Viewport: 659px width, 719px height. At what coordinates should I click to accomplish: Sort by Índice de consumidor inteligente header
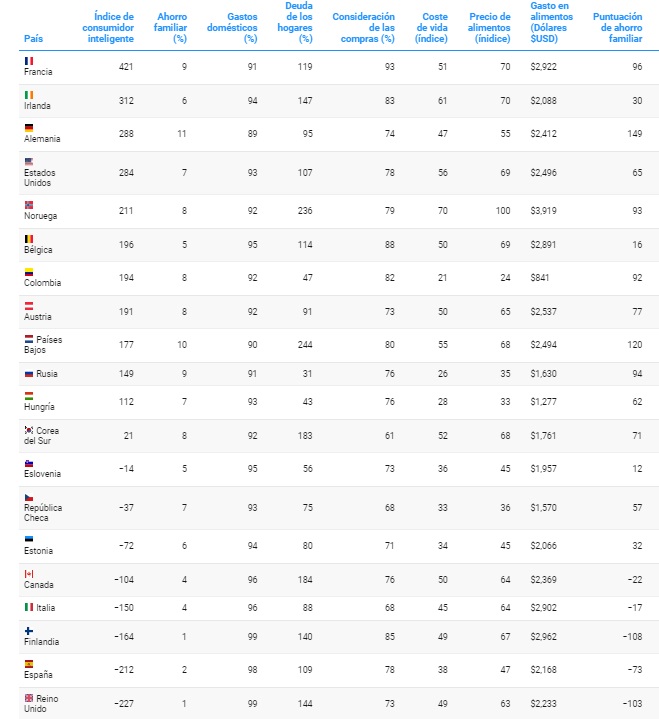pyautogui.click(x=108, y=28)
